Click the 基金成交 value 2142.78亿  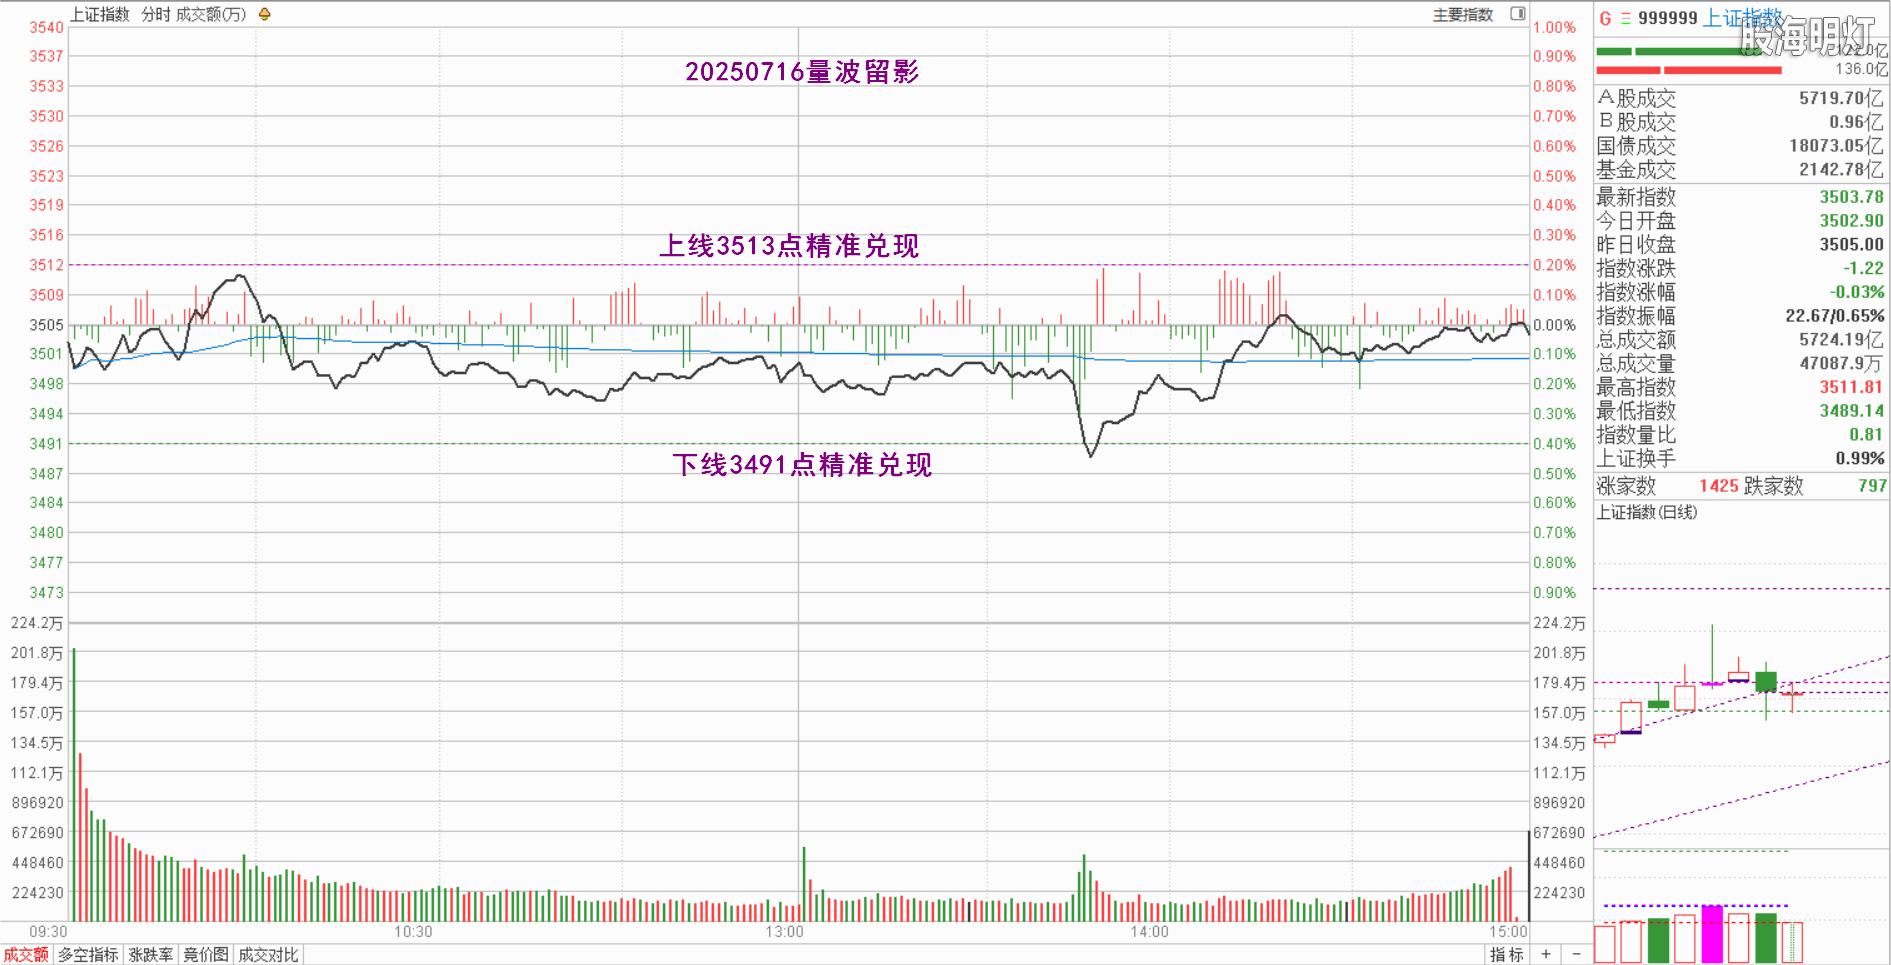(1841, 170)
